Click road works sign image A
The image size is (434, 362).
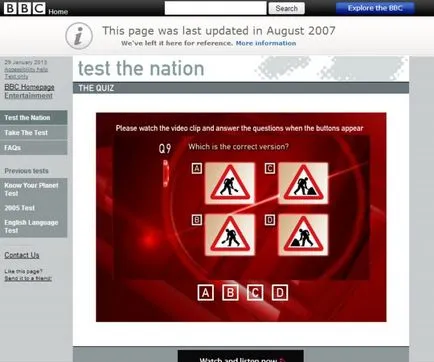click(230, 183)
